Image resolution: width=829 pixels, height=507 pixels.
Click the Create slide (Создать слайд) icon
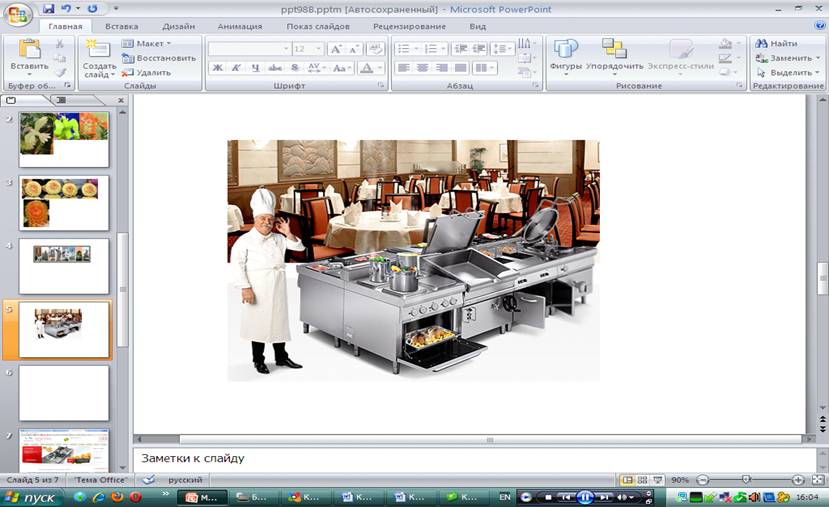click(x=98, y=50)
